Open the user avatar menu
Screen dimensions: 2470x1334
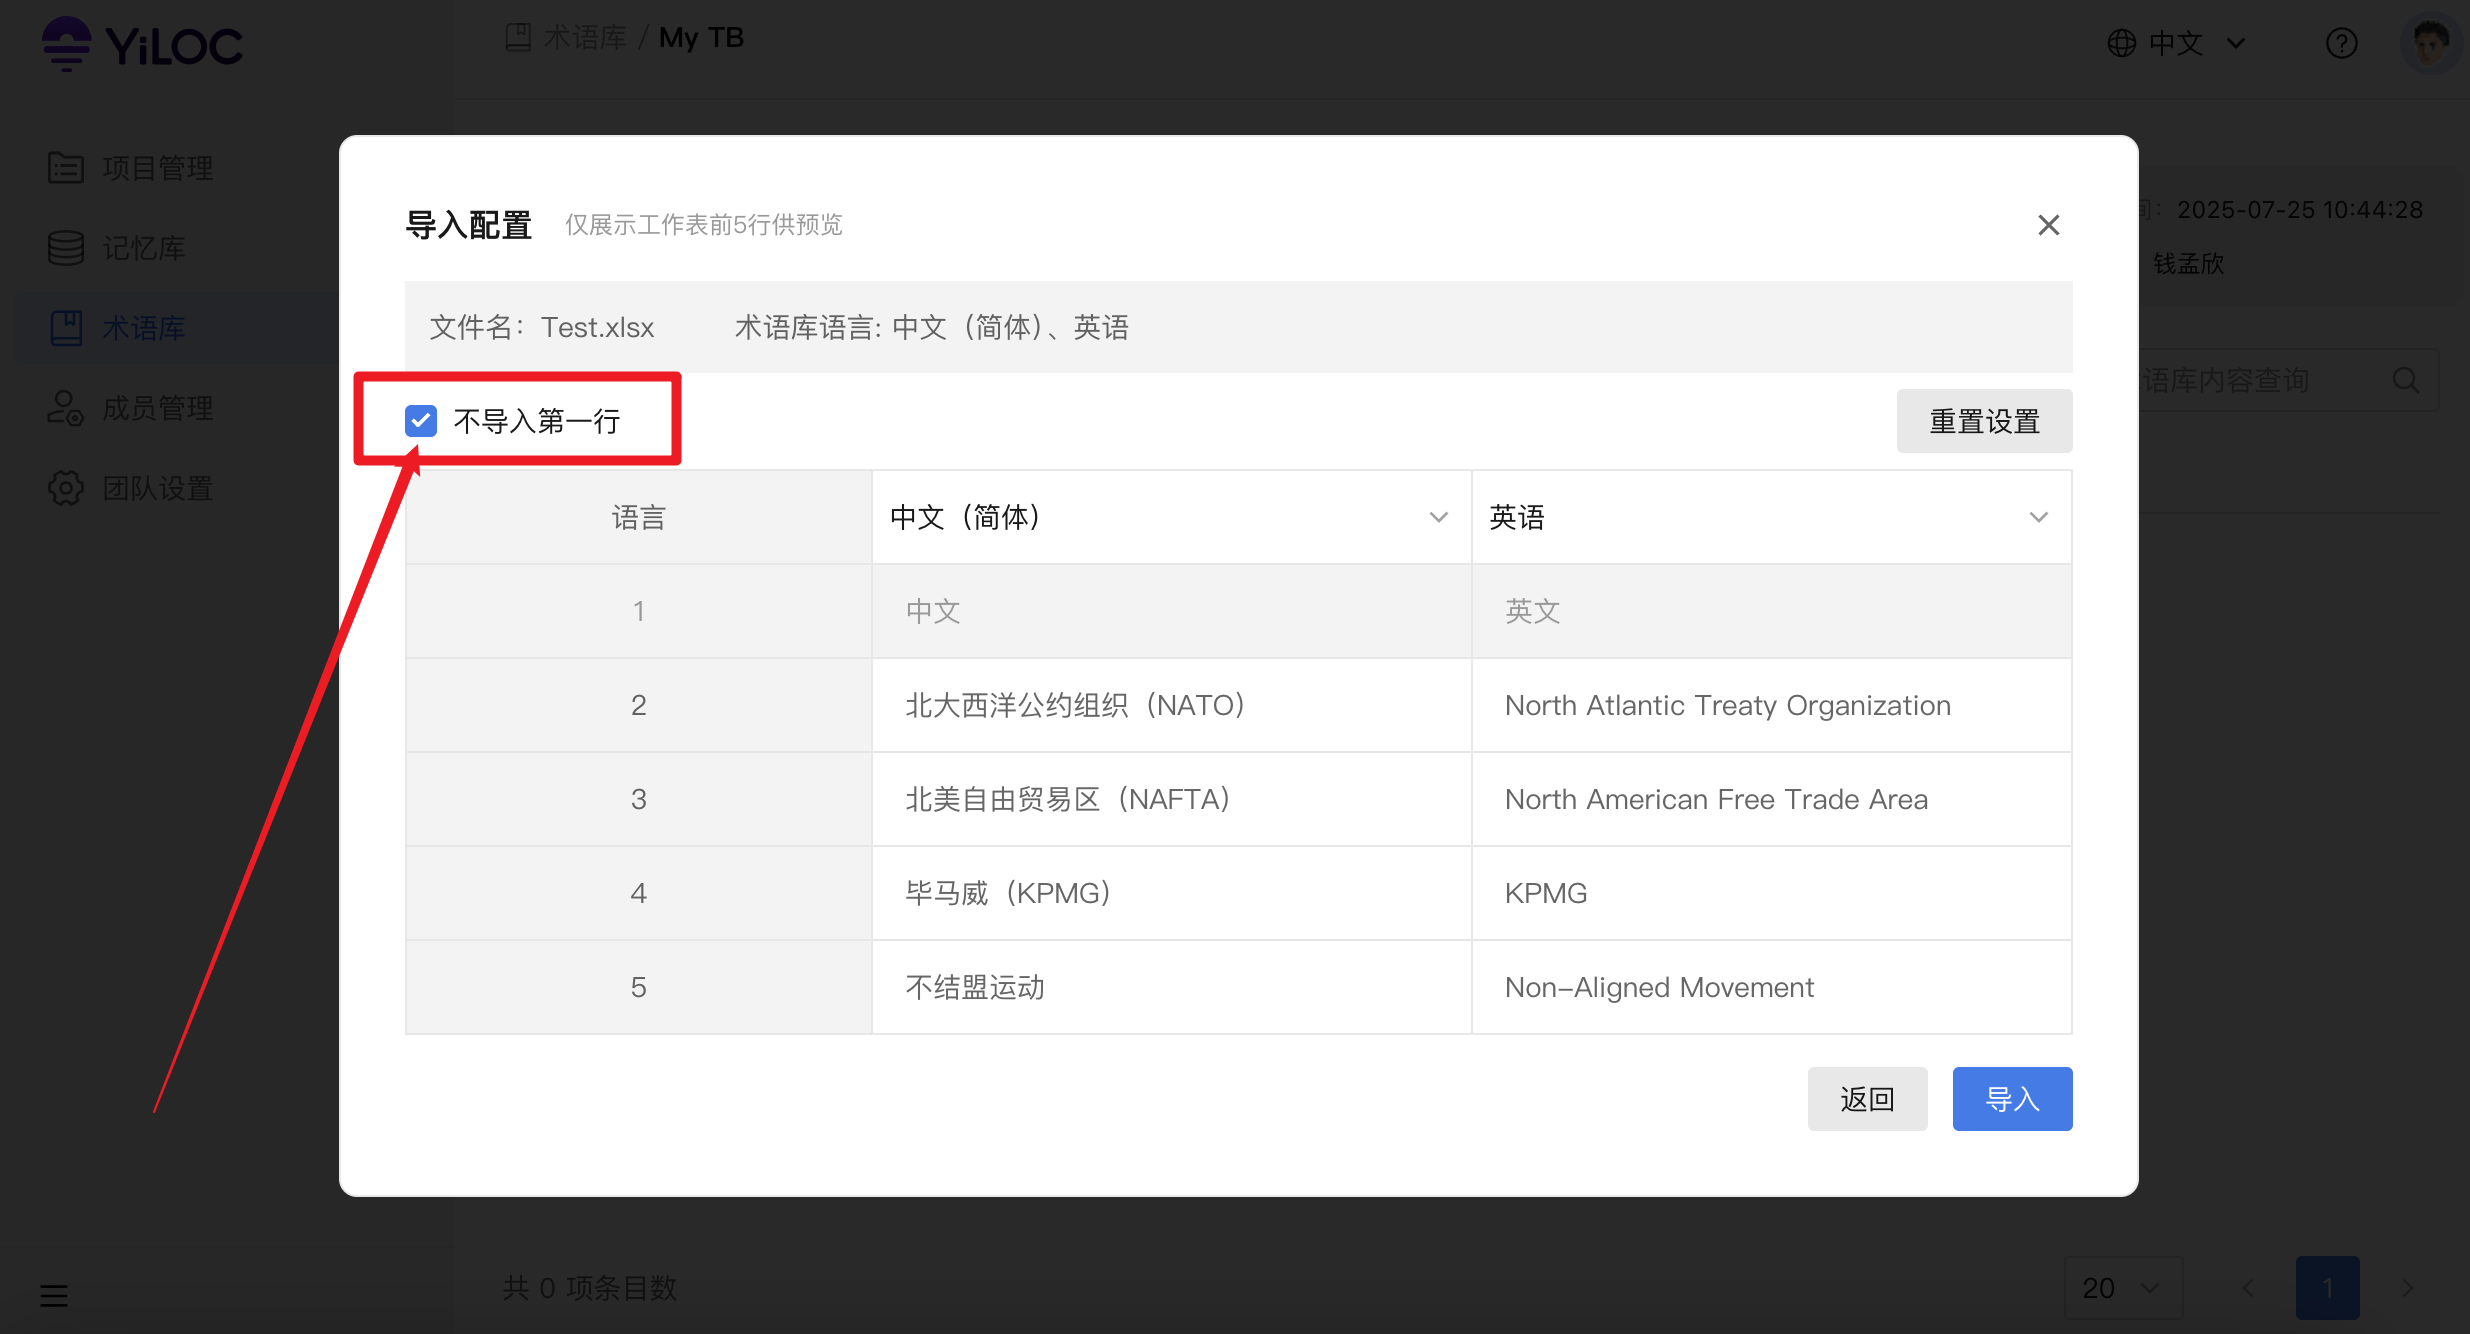[2432, 43]
